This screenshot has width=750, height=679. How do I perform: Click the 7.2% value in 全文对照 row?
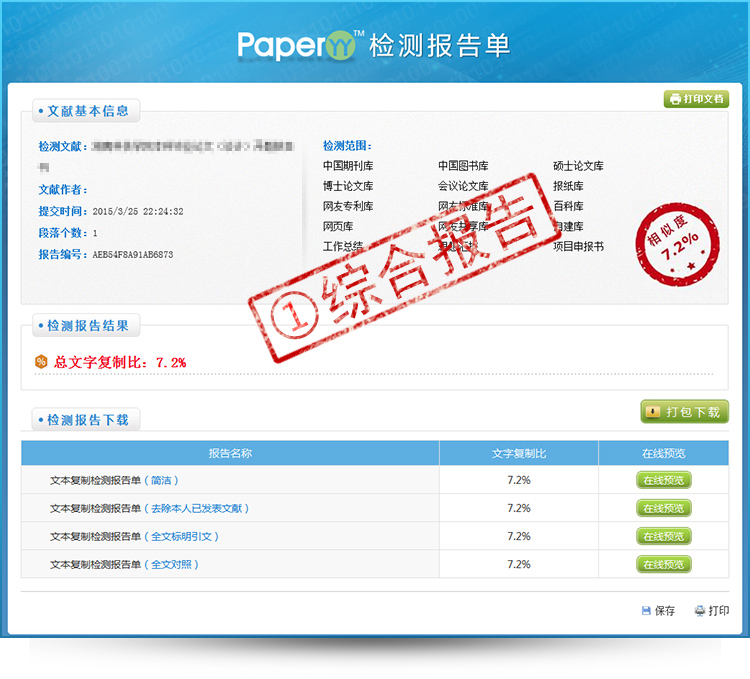519,564
